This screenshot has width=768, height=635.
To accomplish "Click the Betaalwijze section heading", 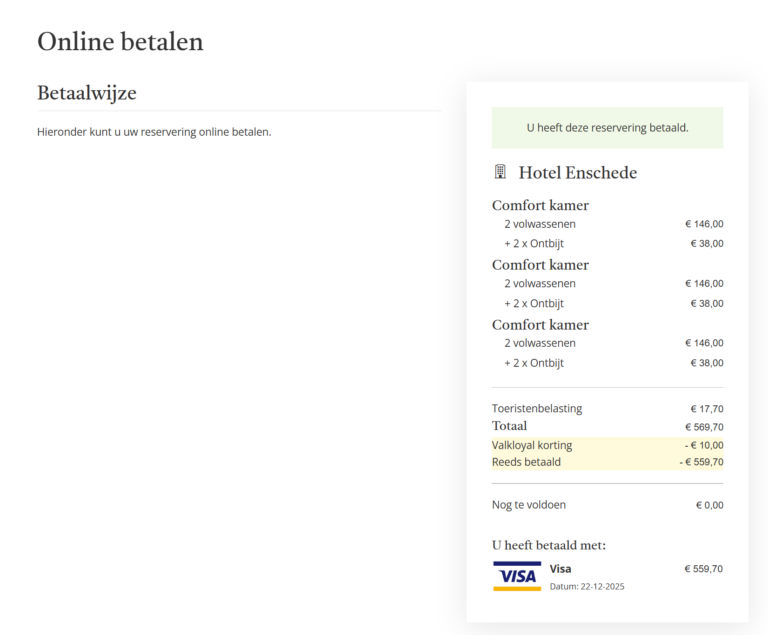I will coord(87,93).
